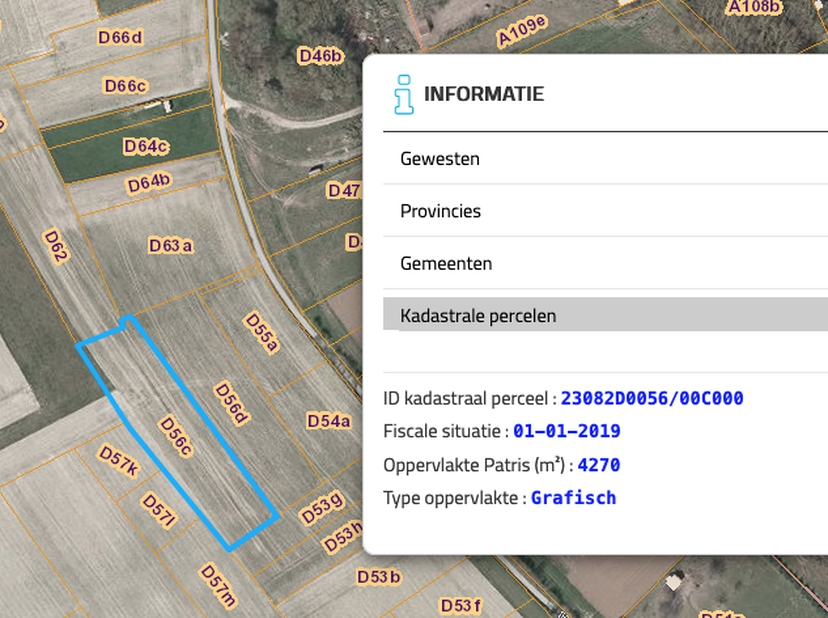Click area value 4270
The width and height of the screenshot is (828, 618).
coord(599,465)
